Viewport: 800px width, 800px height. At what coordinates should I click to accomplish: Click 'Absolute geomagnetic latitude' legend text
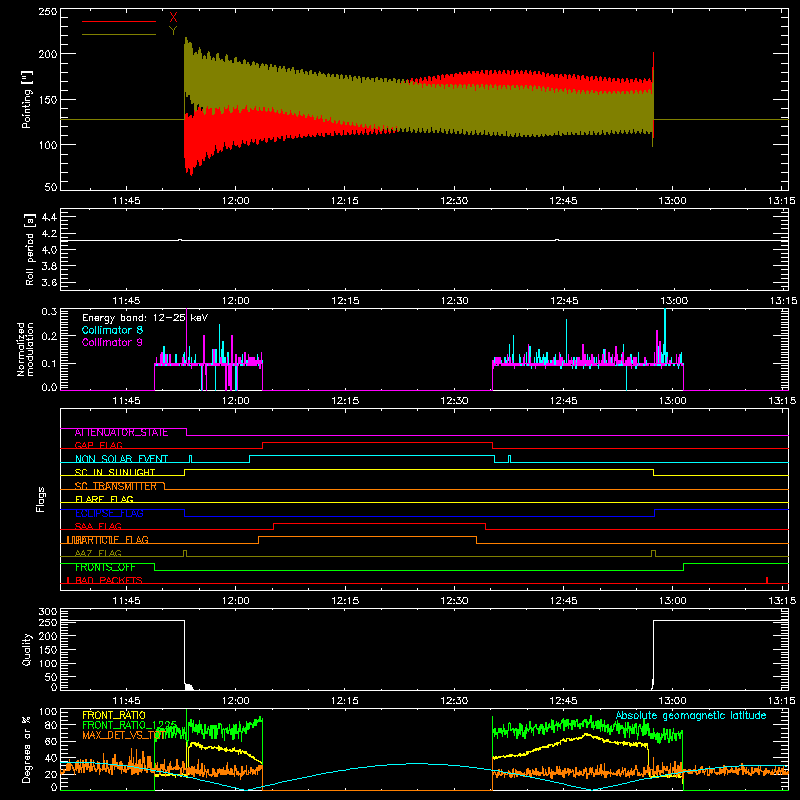pos(691,716)
